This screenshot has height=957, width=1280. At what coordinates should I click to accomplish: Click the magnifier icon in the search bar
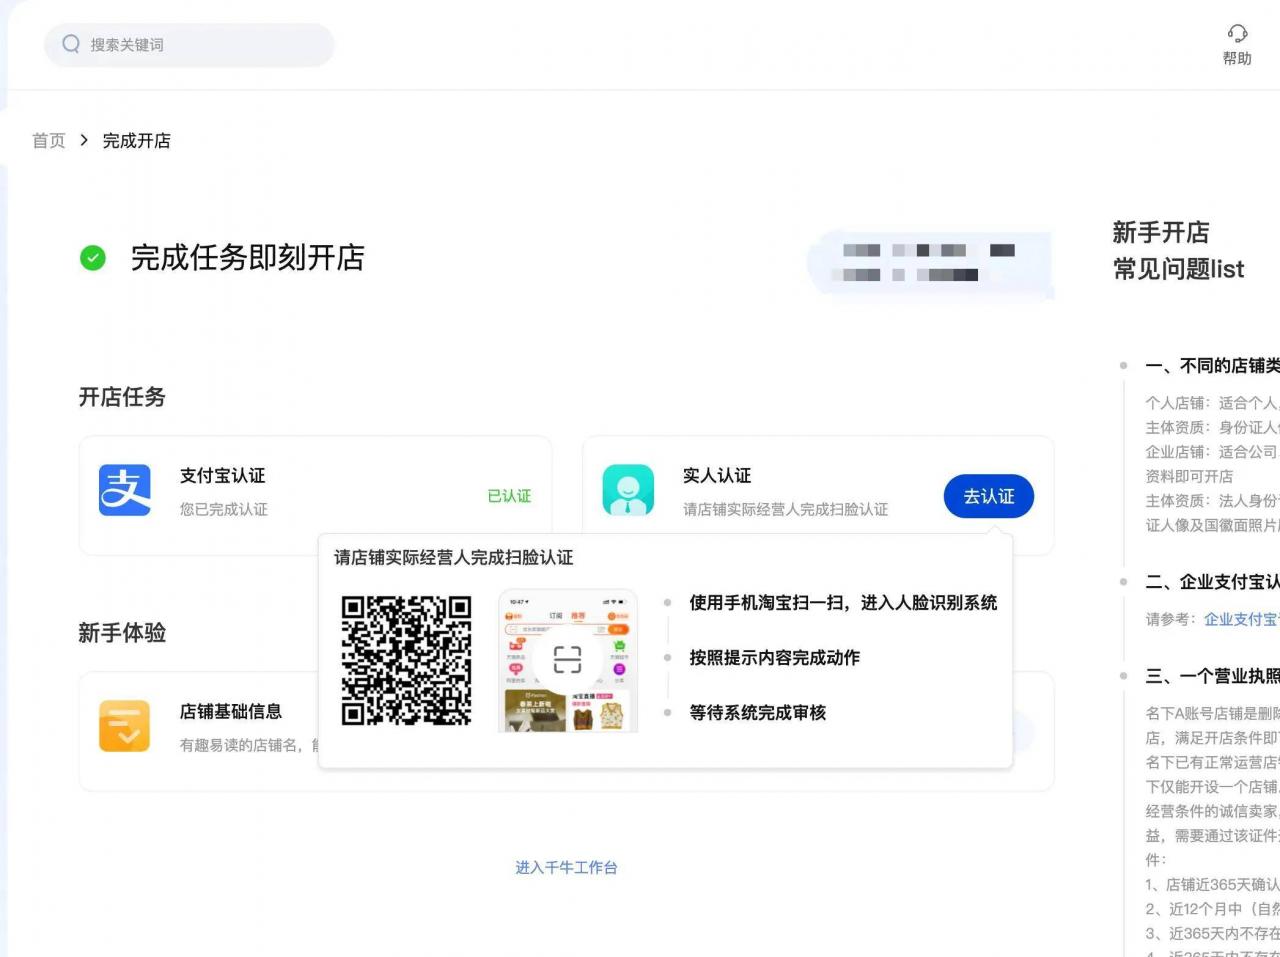(x=70, y=44)
